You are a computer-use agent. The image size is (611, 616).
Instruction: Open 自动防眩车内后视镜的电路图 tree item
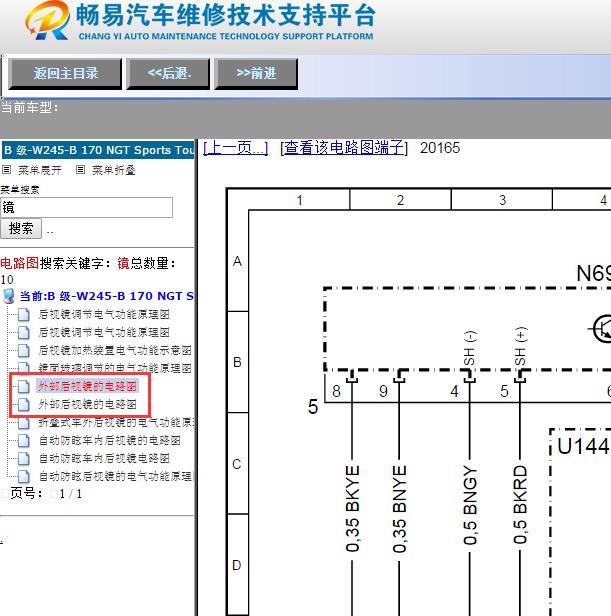click(x=110, y=440)
